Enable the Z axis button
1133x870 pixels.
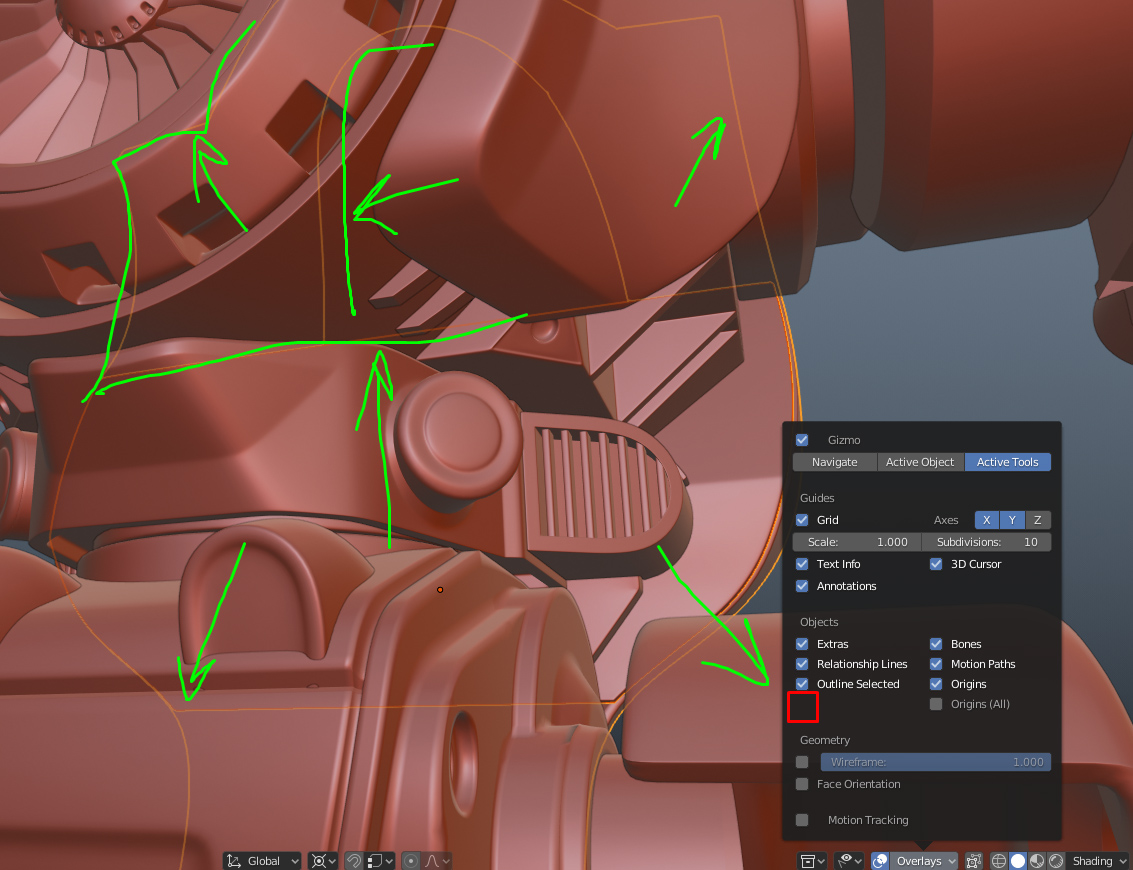(x=1038, y=520)
